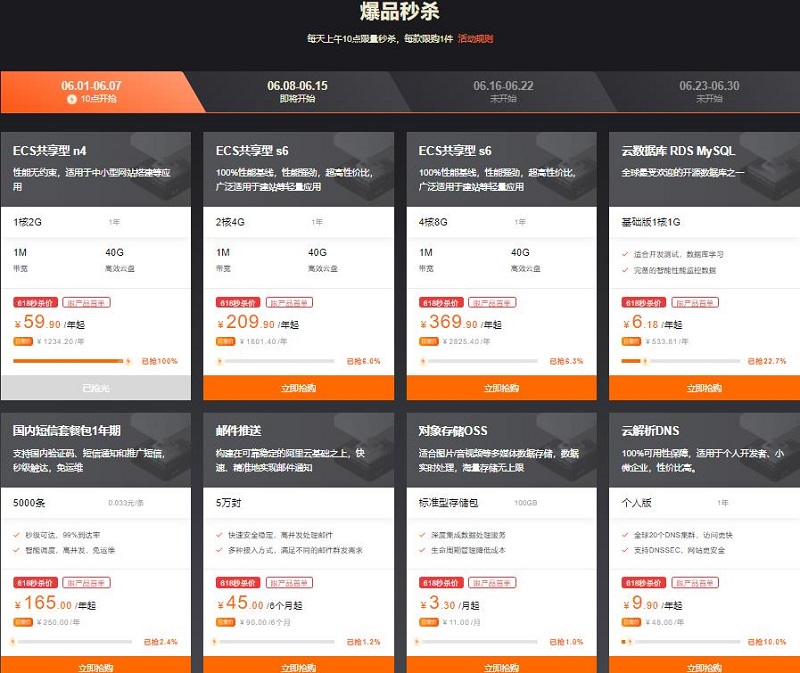800x673 pixels.
Task: Click the 1核2G spec label
Action: [x=28, y=222]
